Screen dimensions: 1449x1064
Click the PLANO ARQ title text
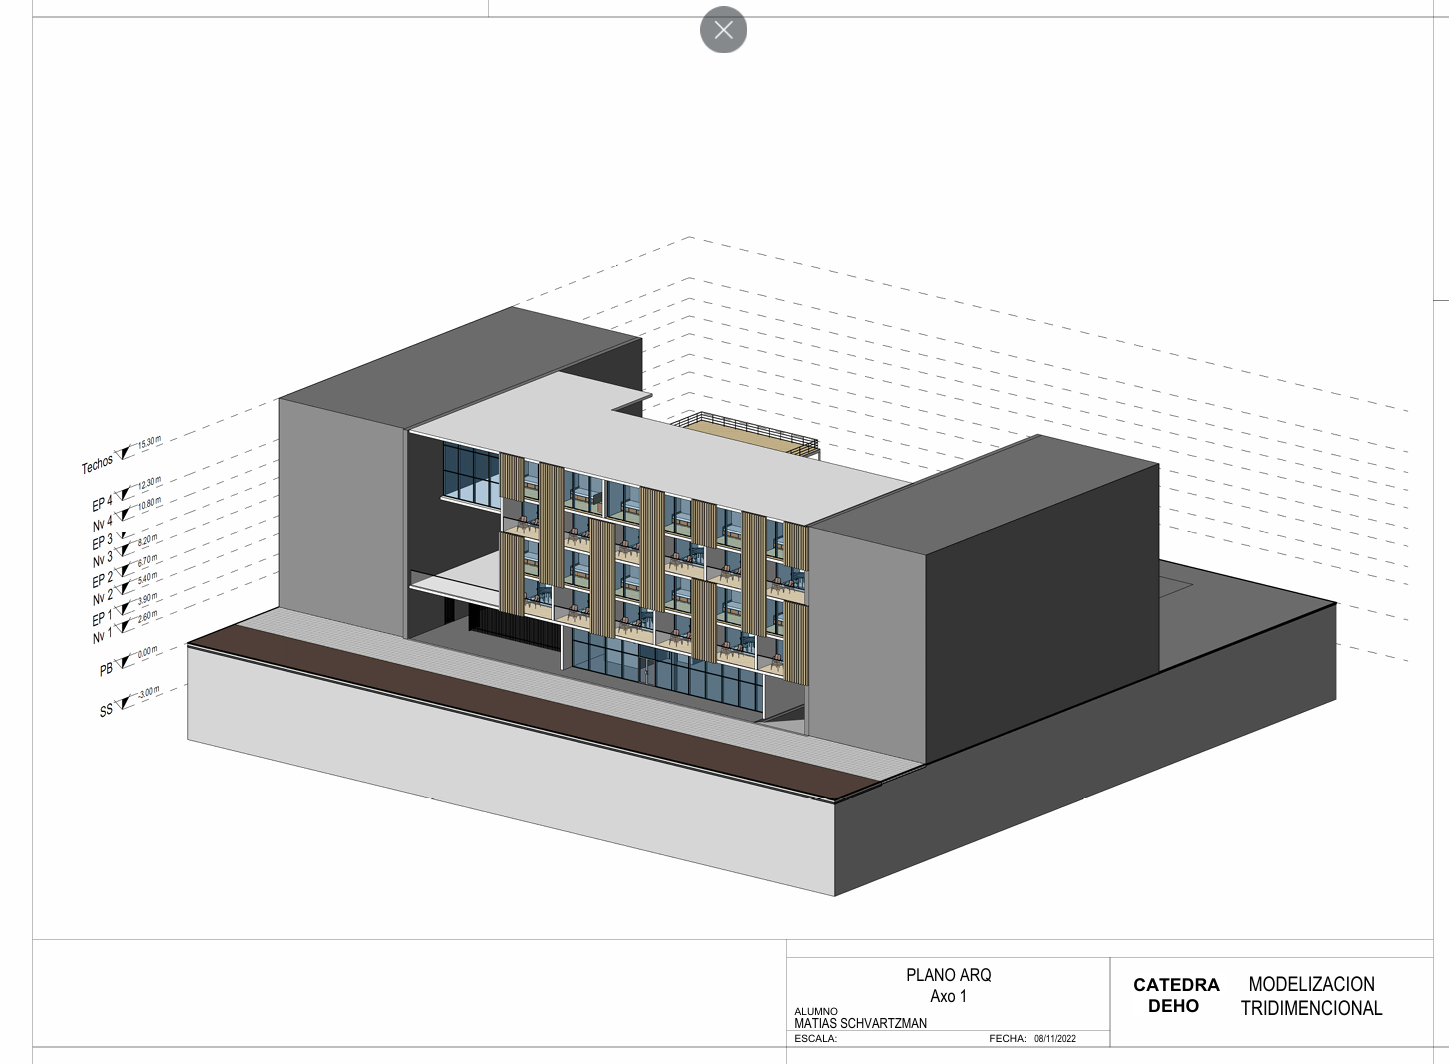[x=948, y=975]
